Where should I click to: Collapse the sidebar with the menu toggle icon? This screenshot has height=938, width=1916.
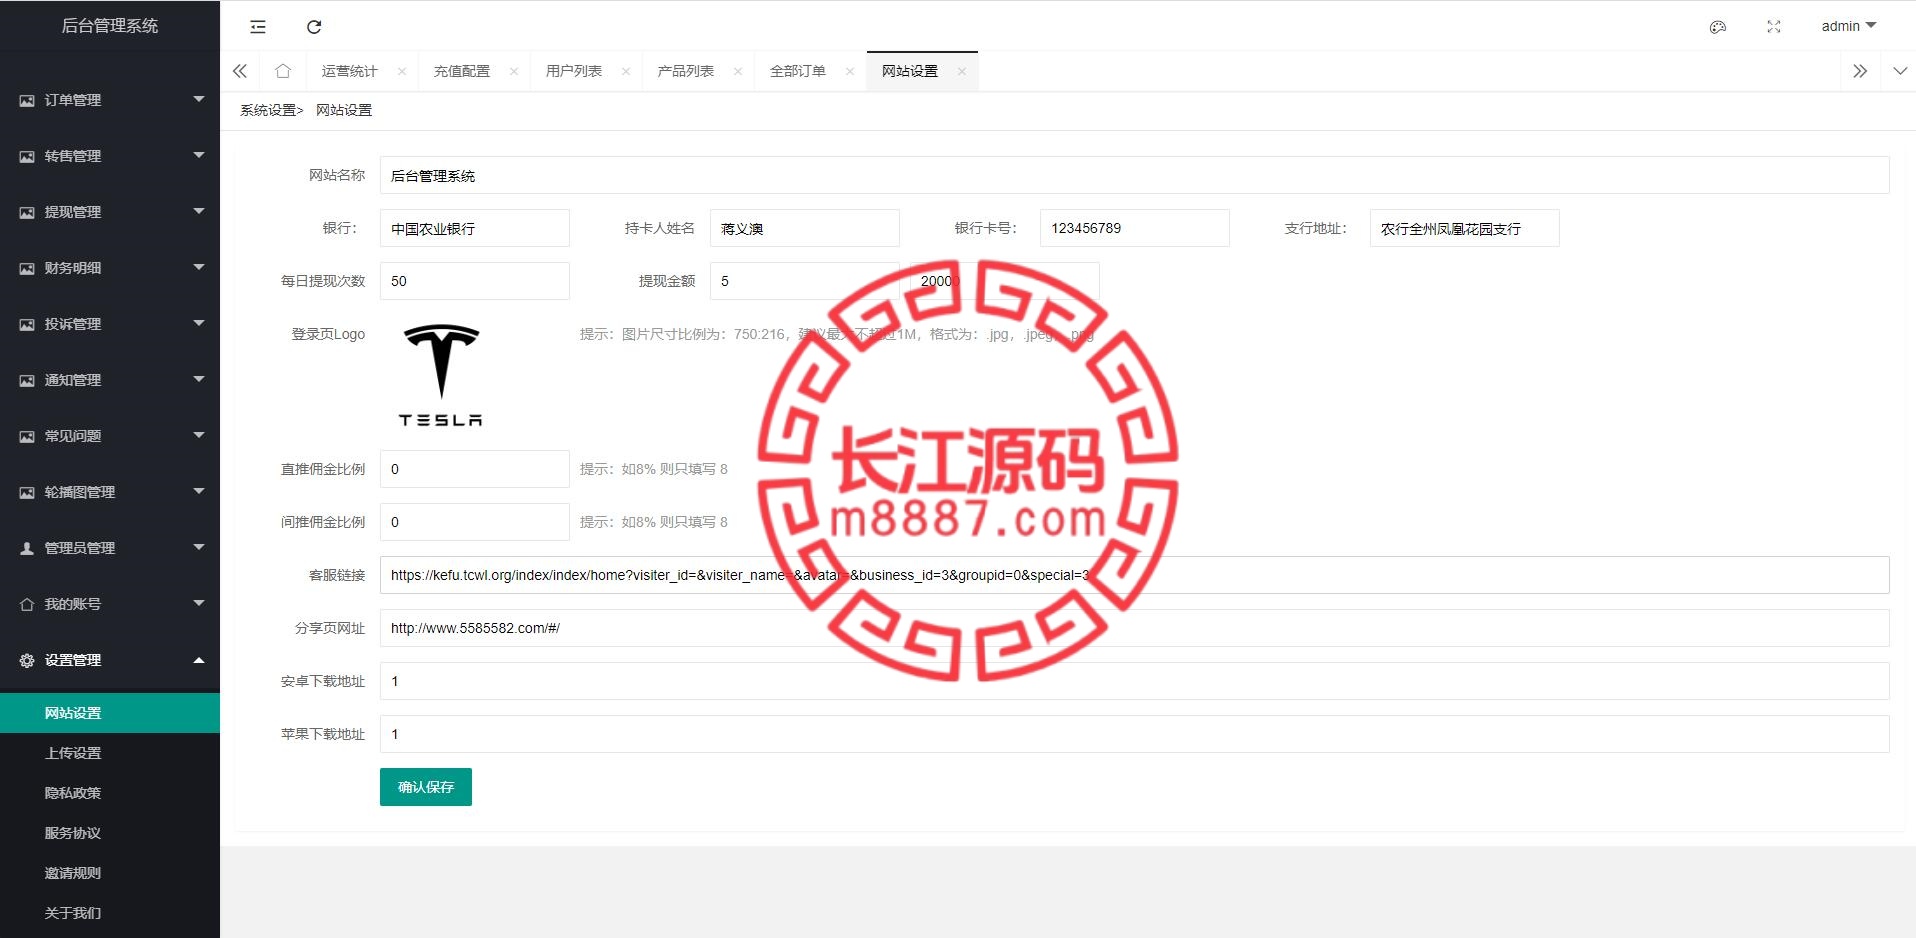point(258,27)
